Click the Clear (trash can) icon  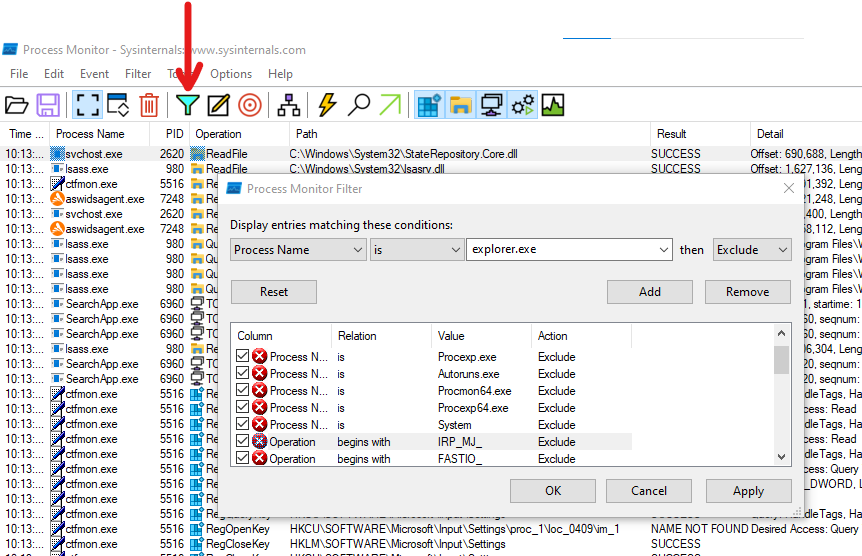point(149,105)
